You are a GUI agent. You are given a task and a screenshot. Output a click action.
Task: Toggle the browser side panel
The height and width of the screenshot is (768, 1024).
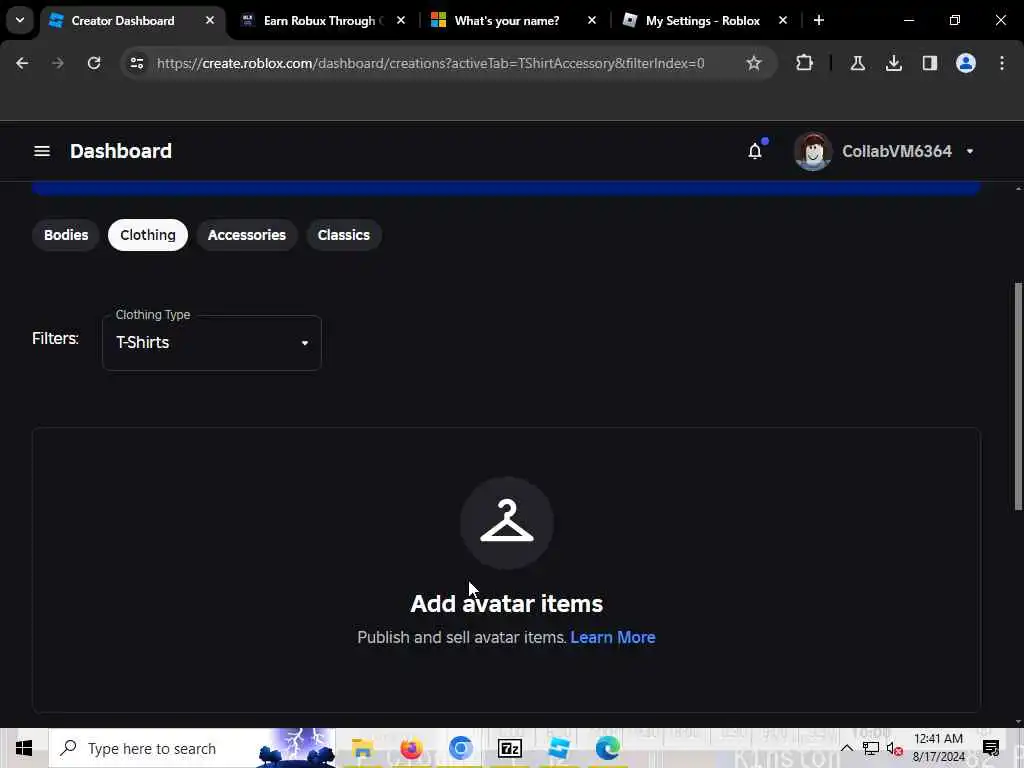(x=929, y=63)
